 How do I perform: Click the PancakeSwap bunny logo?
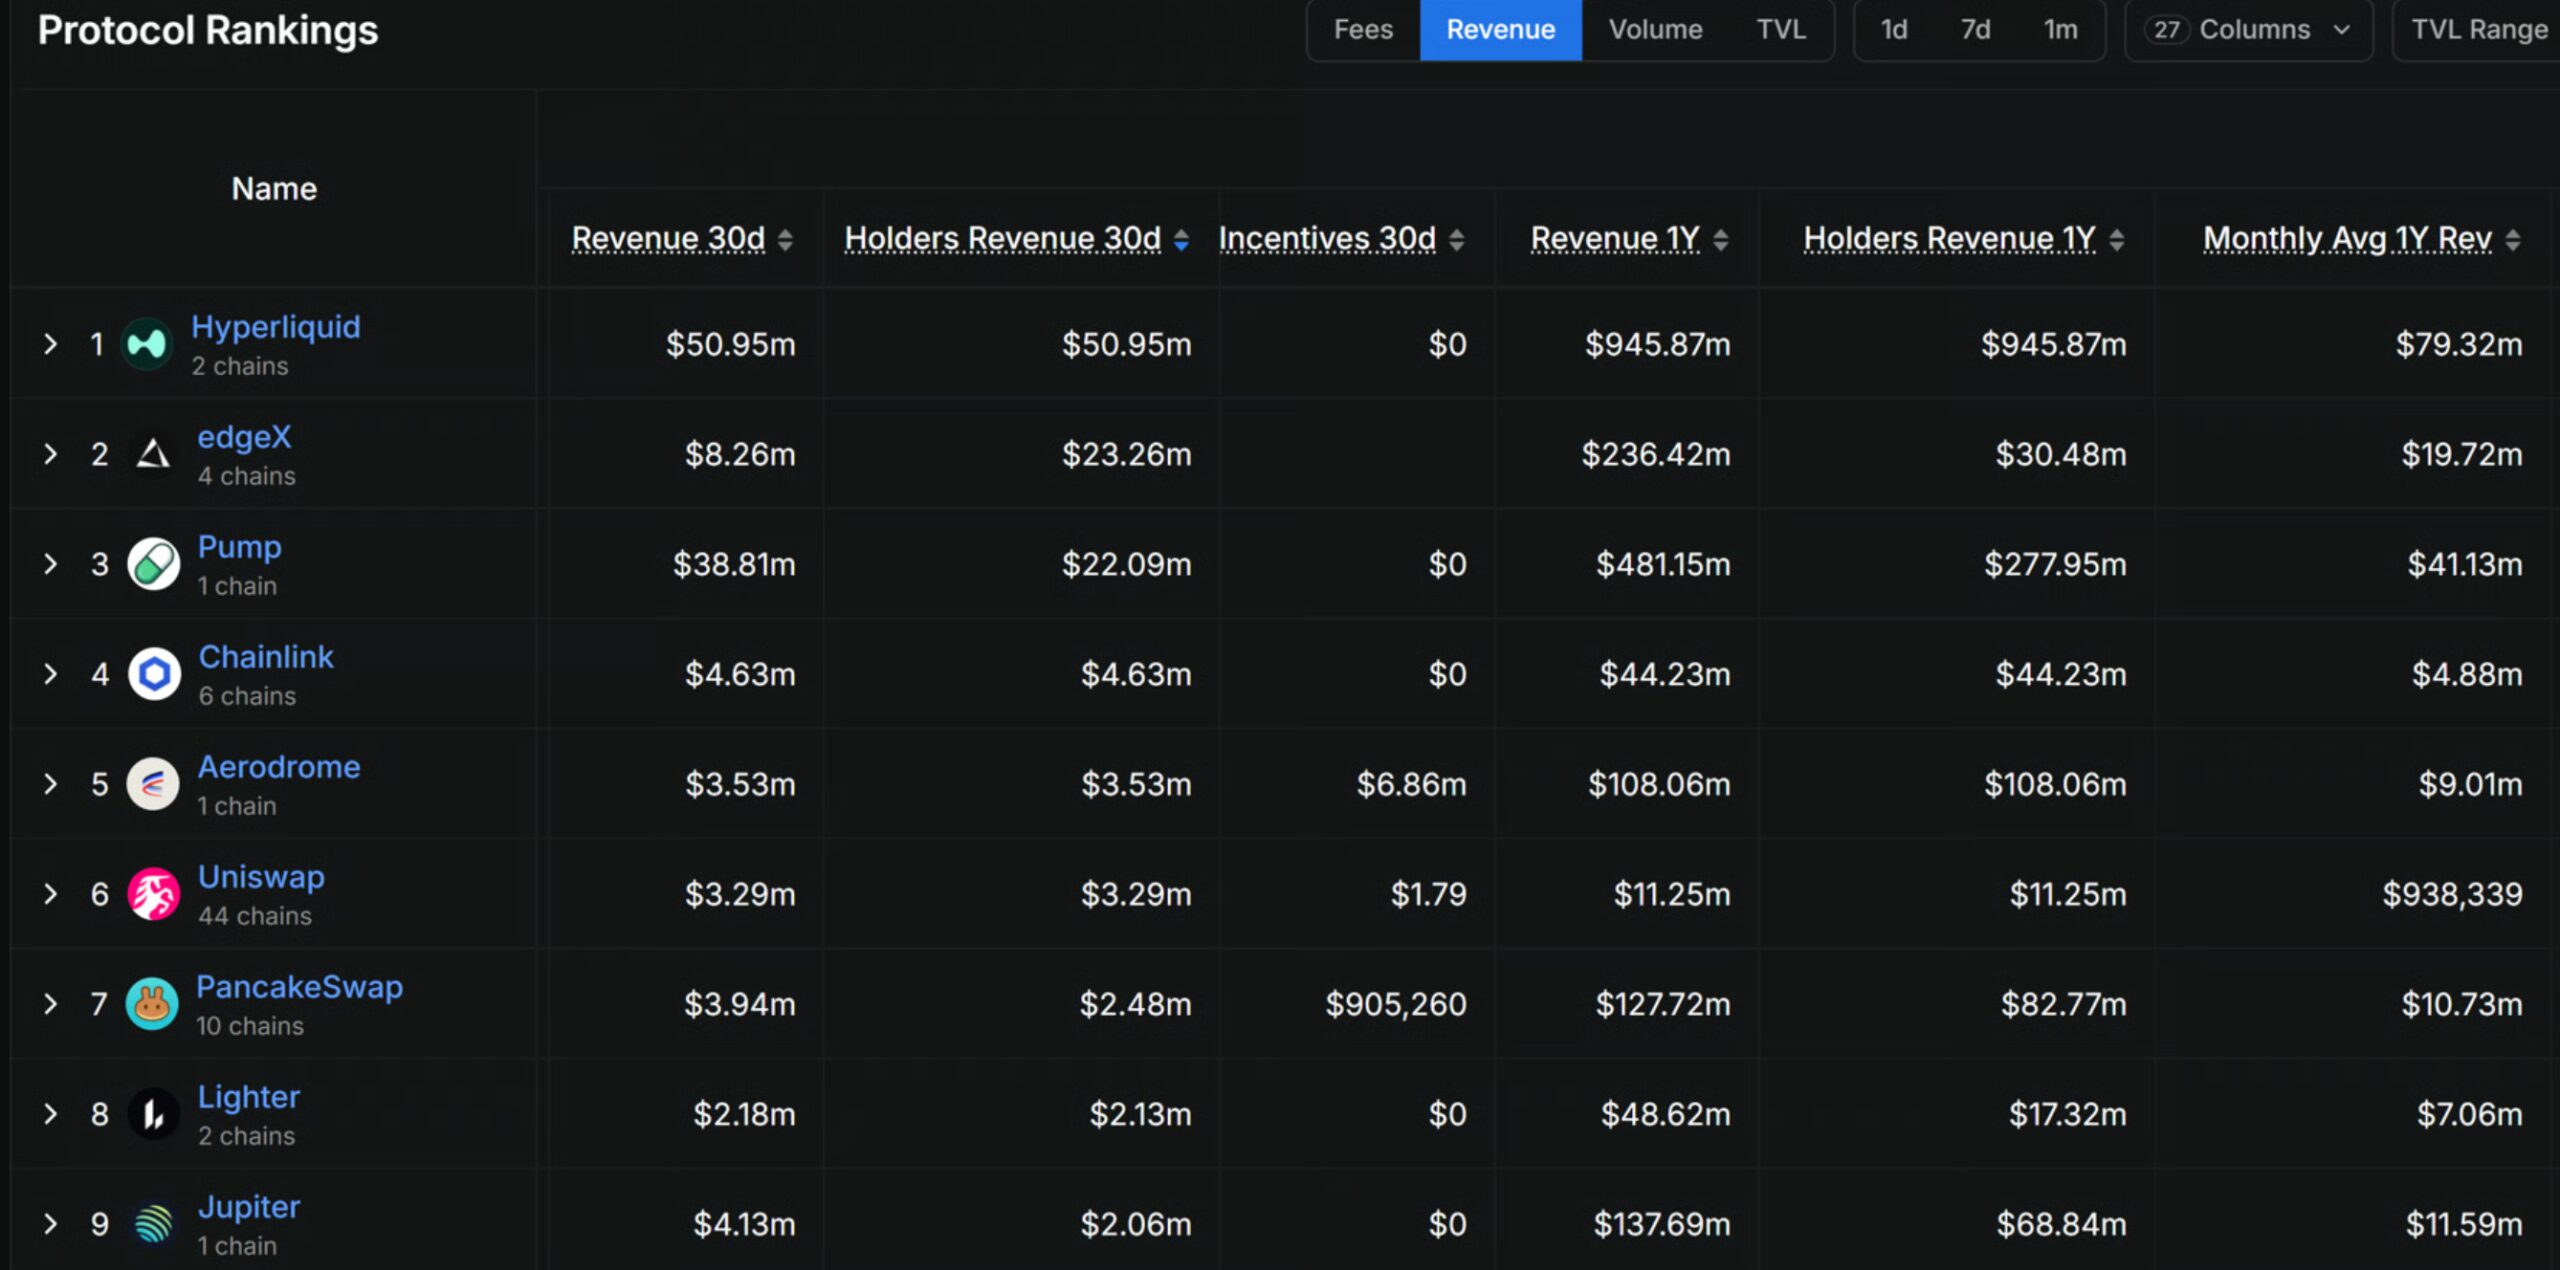click(152, 1004)
